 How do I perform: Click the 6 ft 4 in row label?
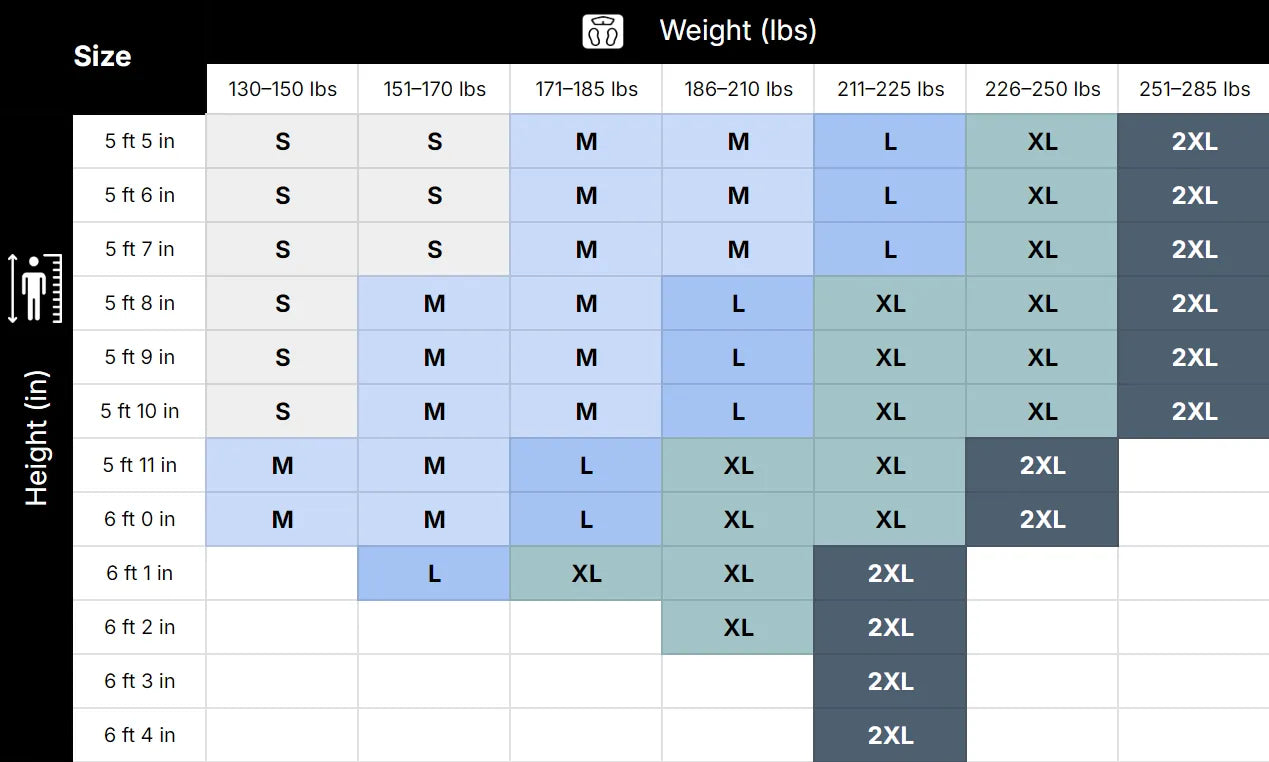coord(140,735)
